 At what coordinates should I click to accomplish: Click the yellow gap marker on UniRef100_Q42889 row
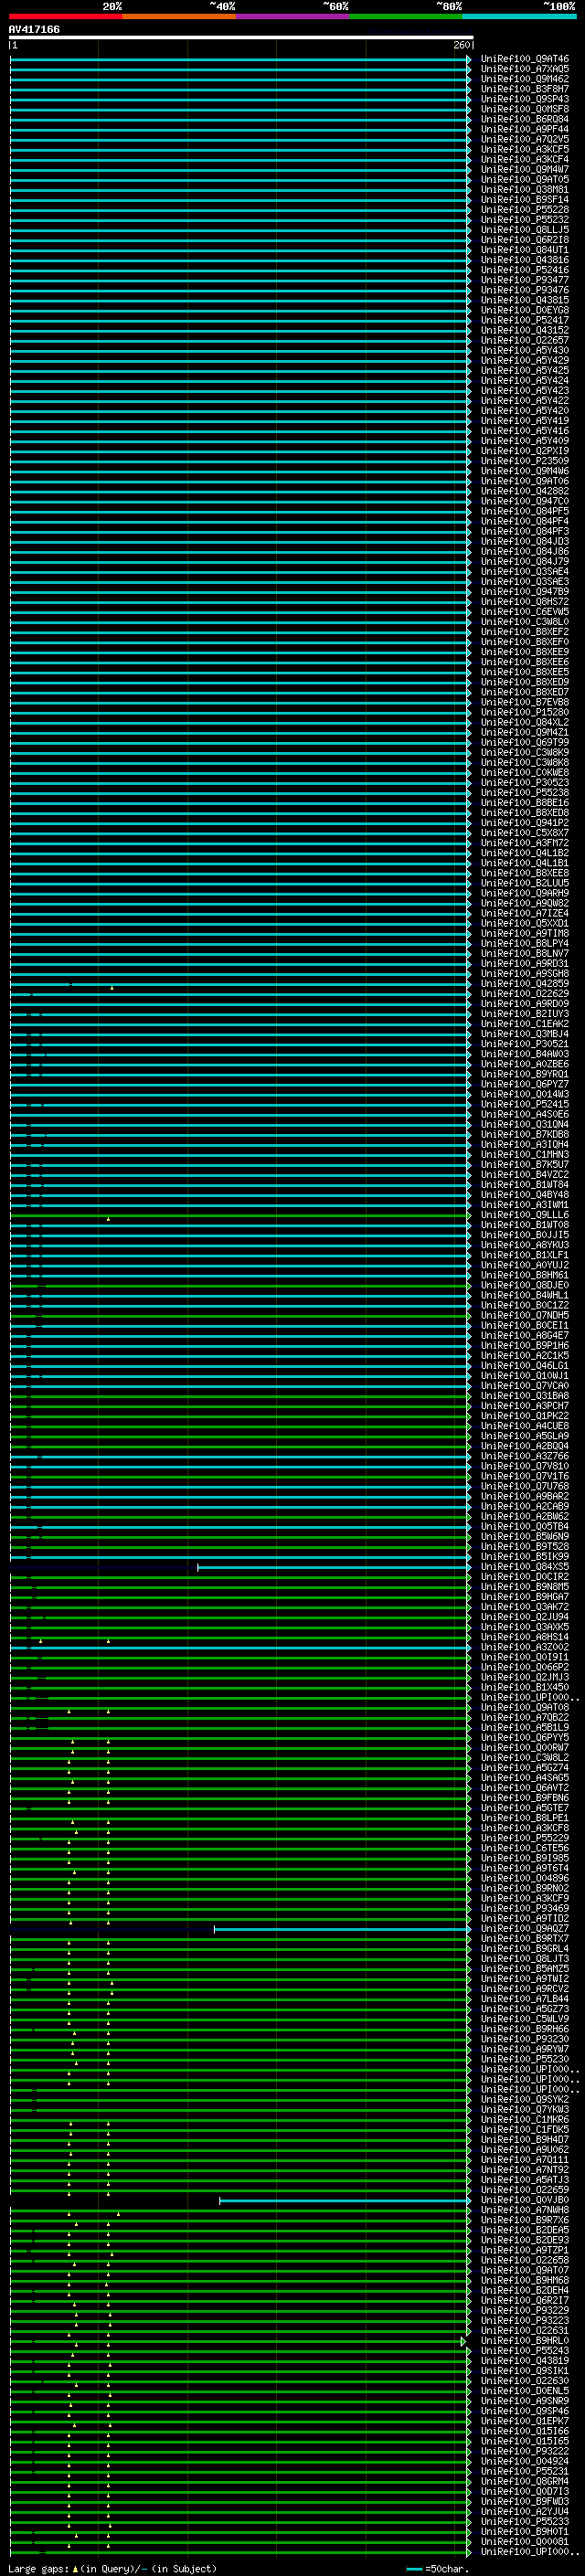pos(112,988)
